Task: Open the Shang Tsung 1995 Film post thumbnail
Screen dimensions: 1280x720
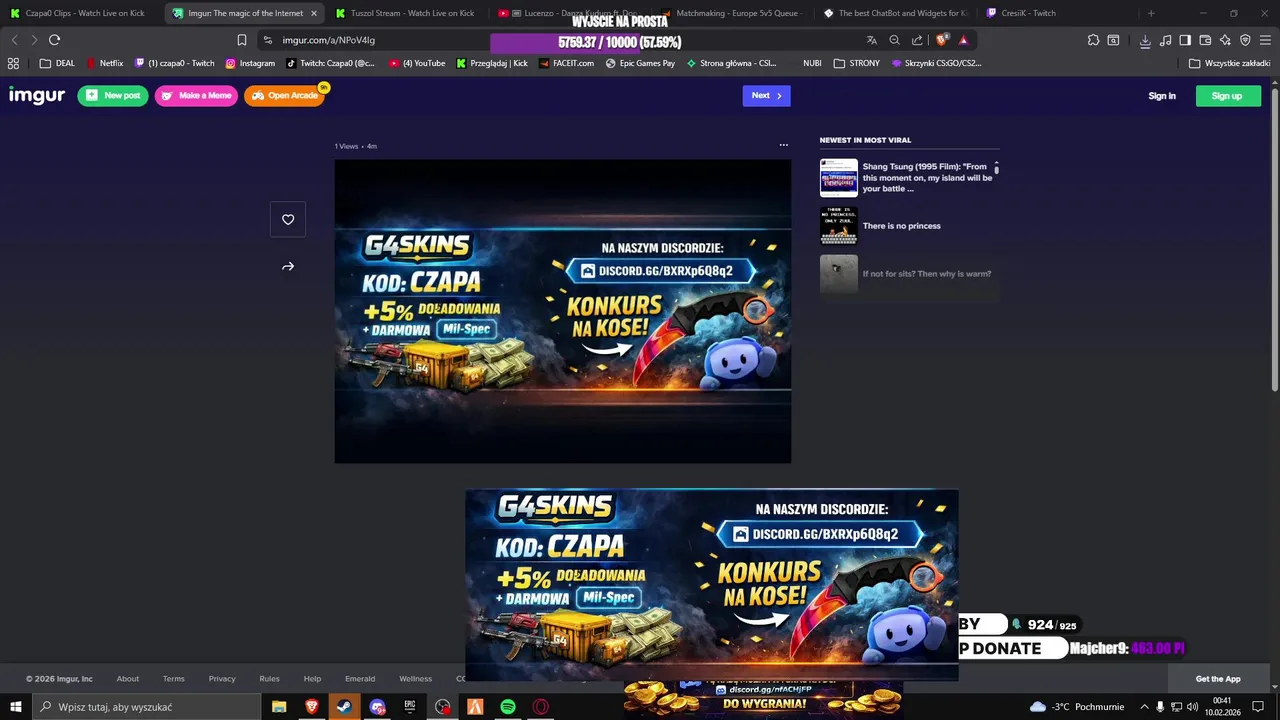Action: (839, 177)
